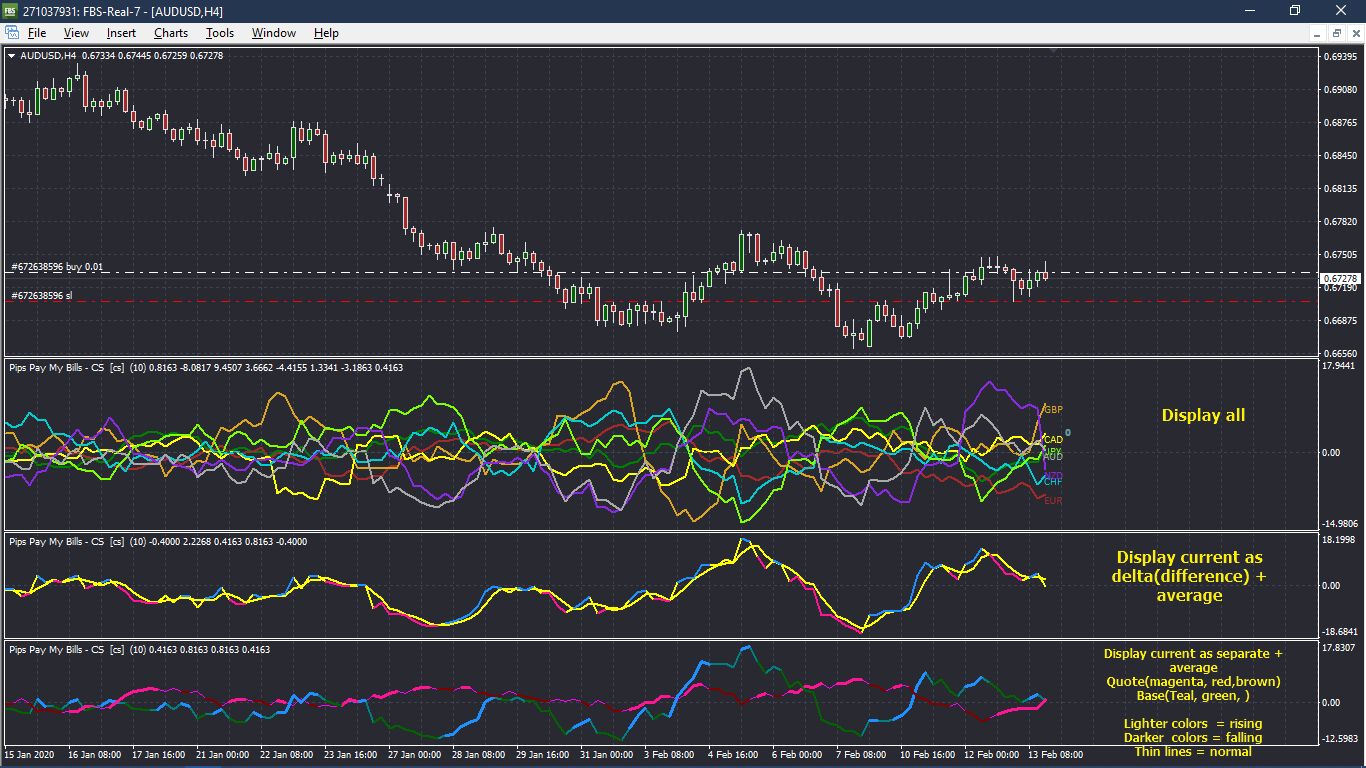The image size is (1366, 768).
Task: Open the View menu
Action: point(76,33)
